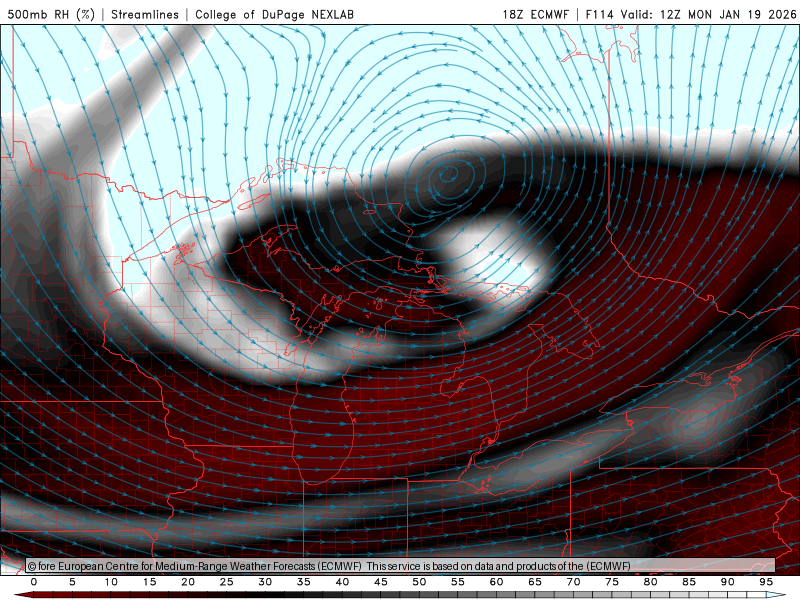
Task: Select the "F114 Valid: 12Z MON JAN 19 2026" text
Action: [691, 14]
